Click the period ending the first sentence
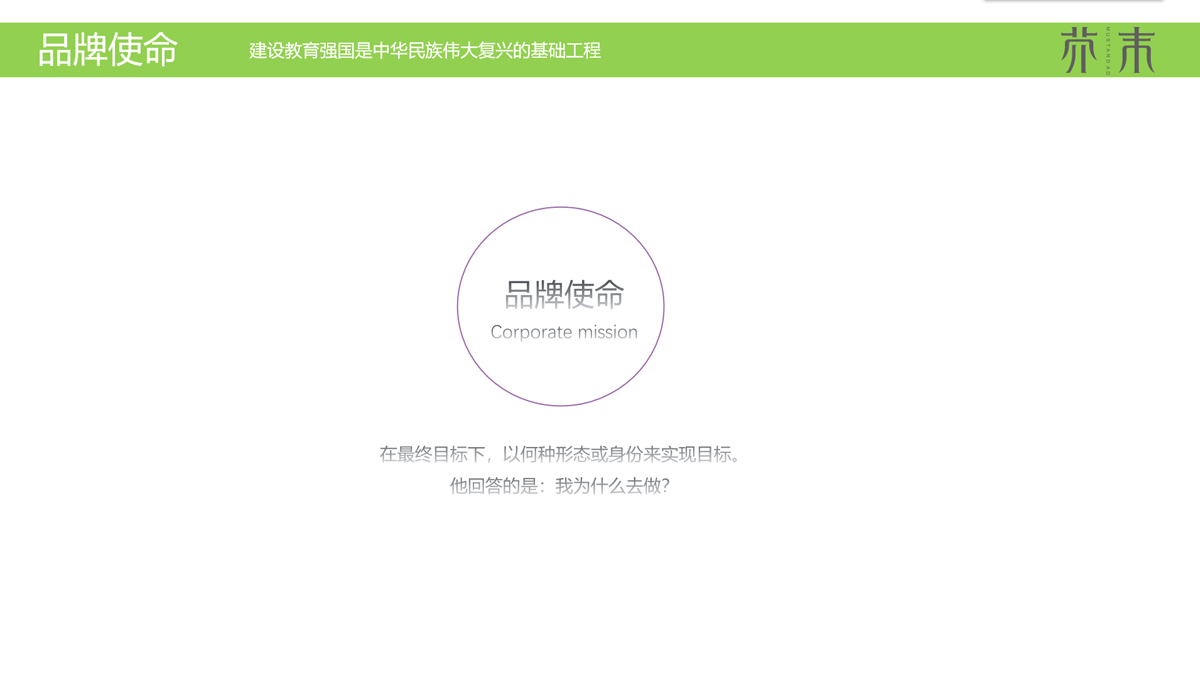This screenshot has height=675, width=1200. pyautogui.click(x=737, y=458)
